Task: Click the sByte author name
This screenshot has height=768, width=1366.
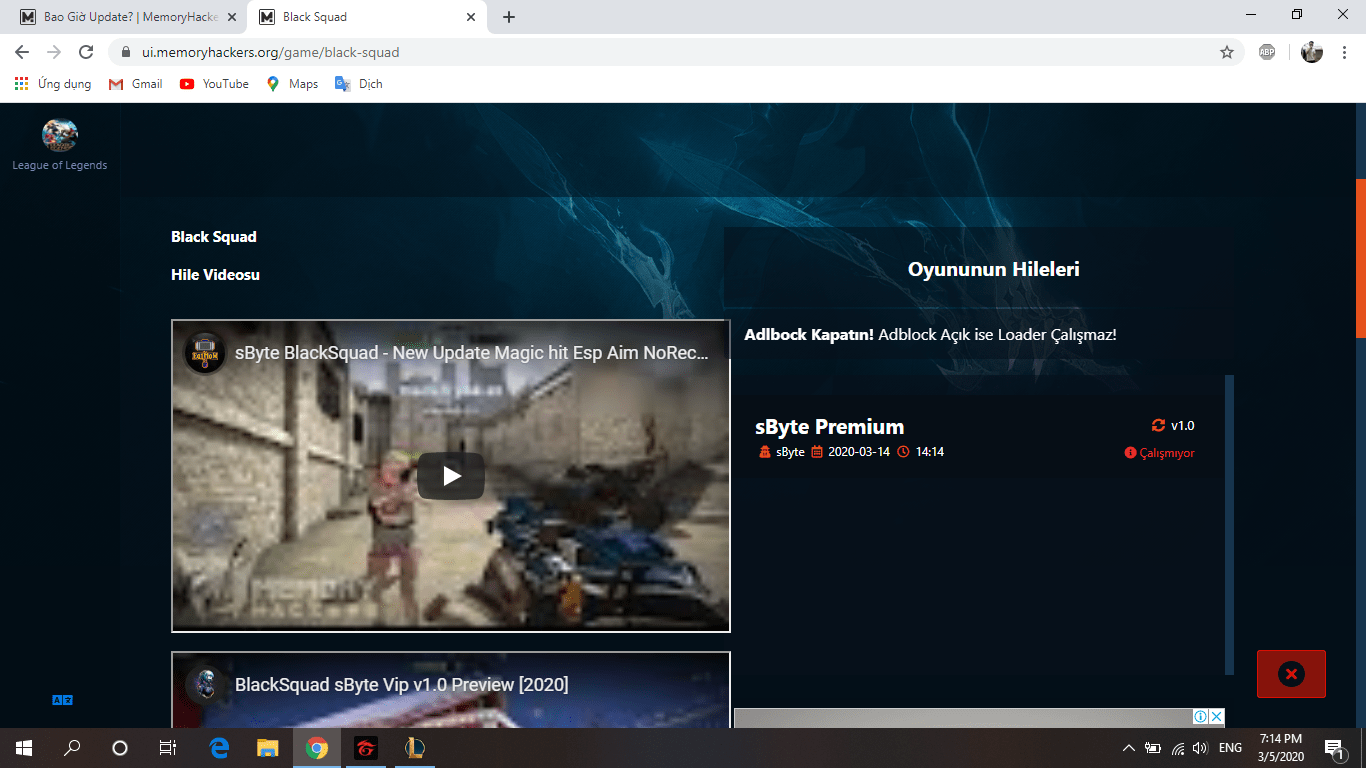Action: [790, 452]
